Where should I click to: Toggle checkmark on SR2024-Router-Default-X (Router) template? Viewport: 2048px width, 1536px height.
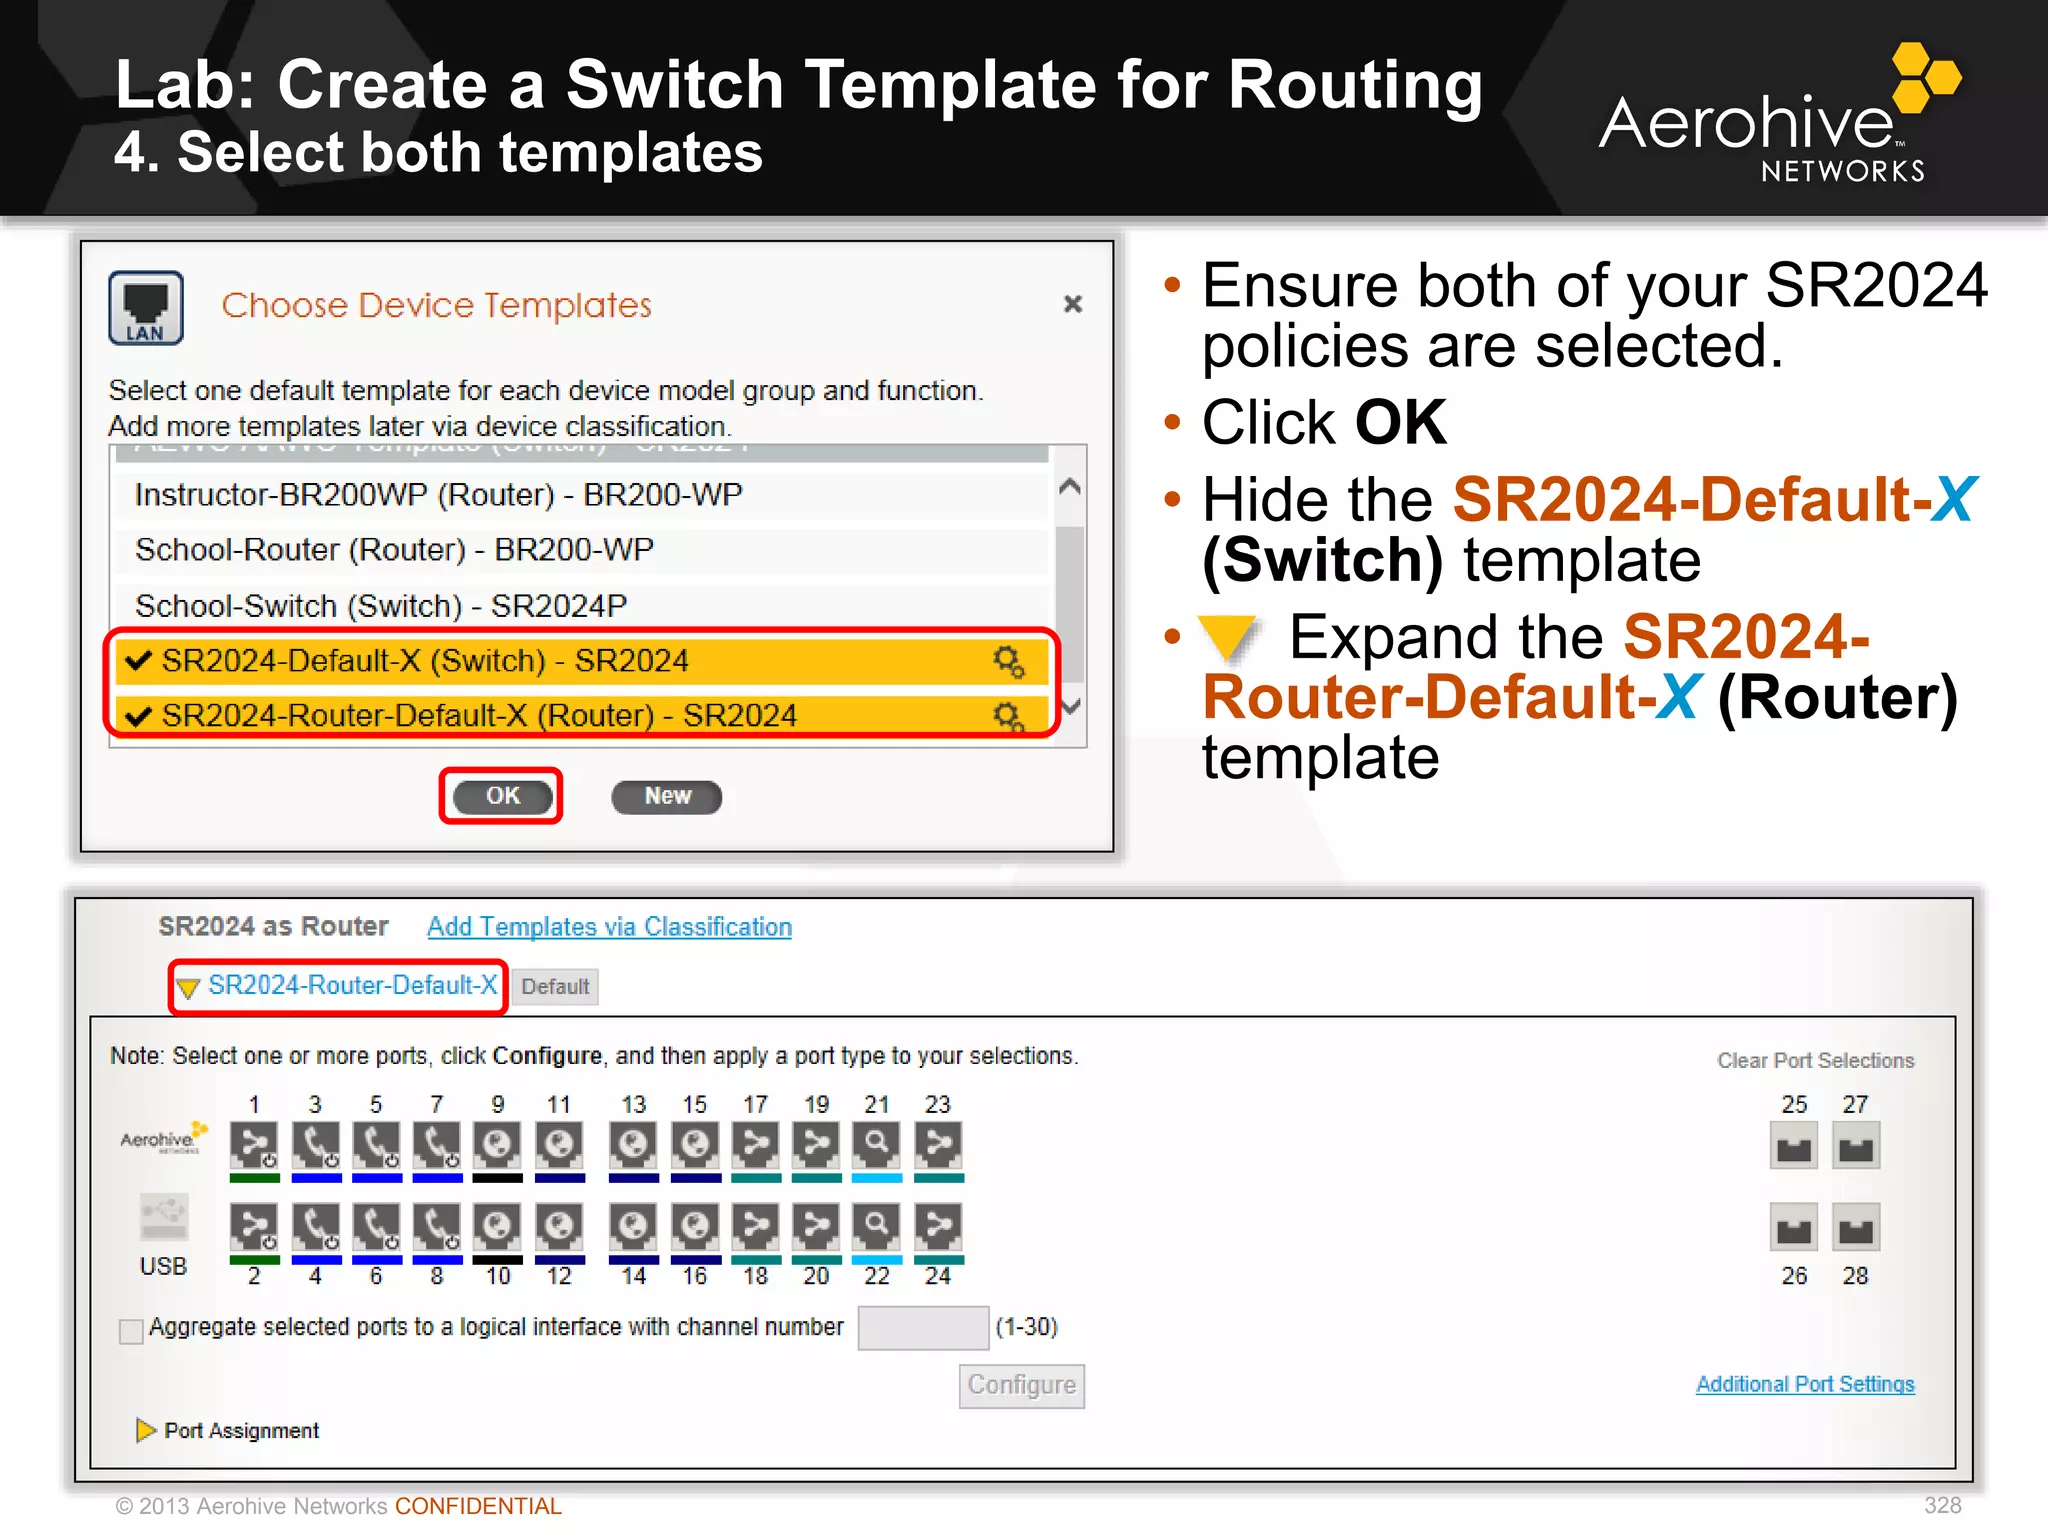coord(139,716)
